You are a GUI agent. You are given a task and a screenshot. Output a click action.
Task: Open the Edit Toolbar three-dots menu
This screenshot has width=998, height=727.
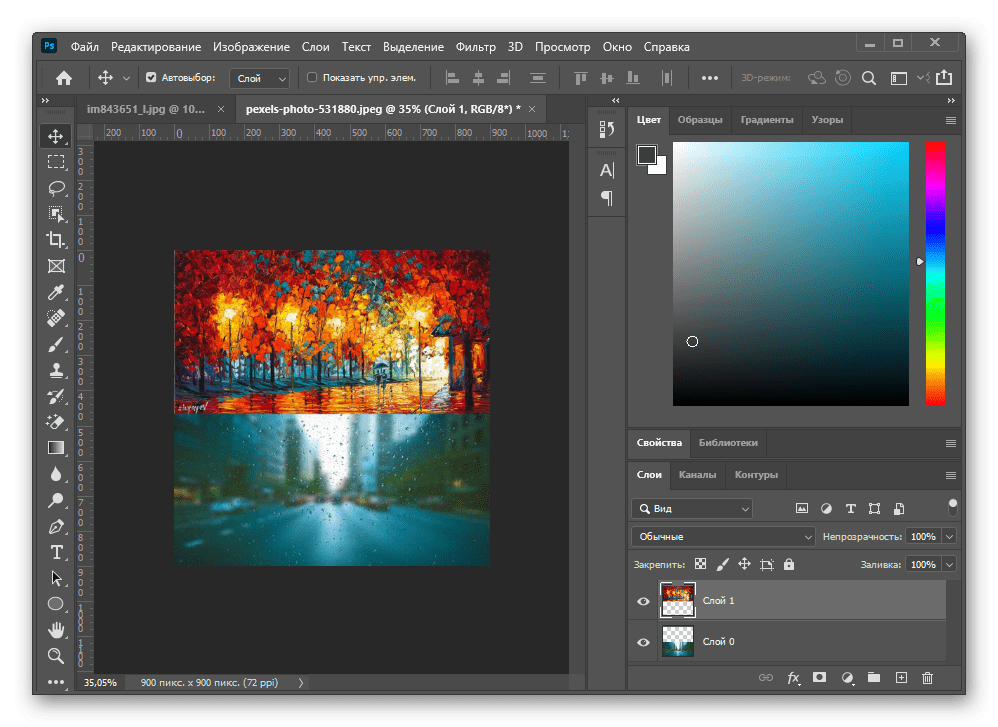pos(56,682)
